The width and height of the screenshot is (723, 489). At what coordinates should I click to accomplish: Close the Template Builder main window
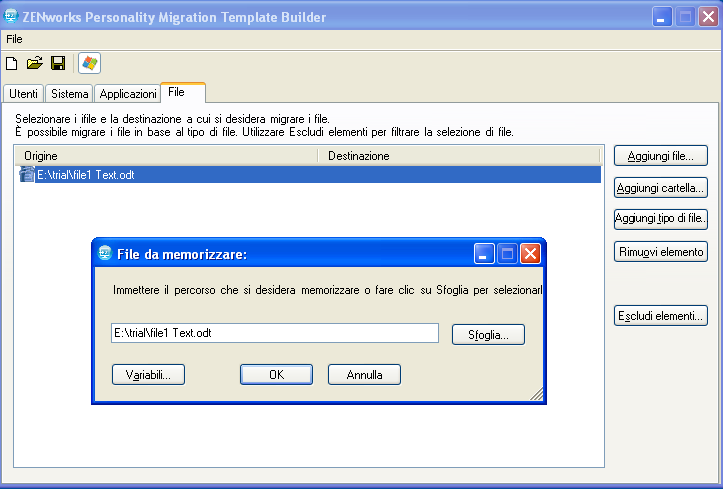tap(708, 17)
